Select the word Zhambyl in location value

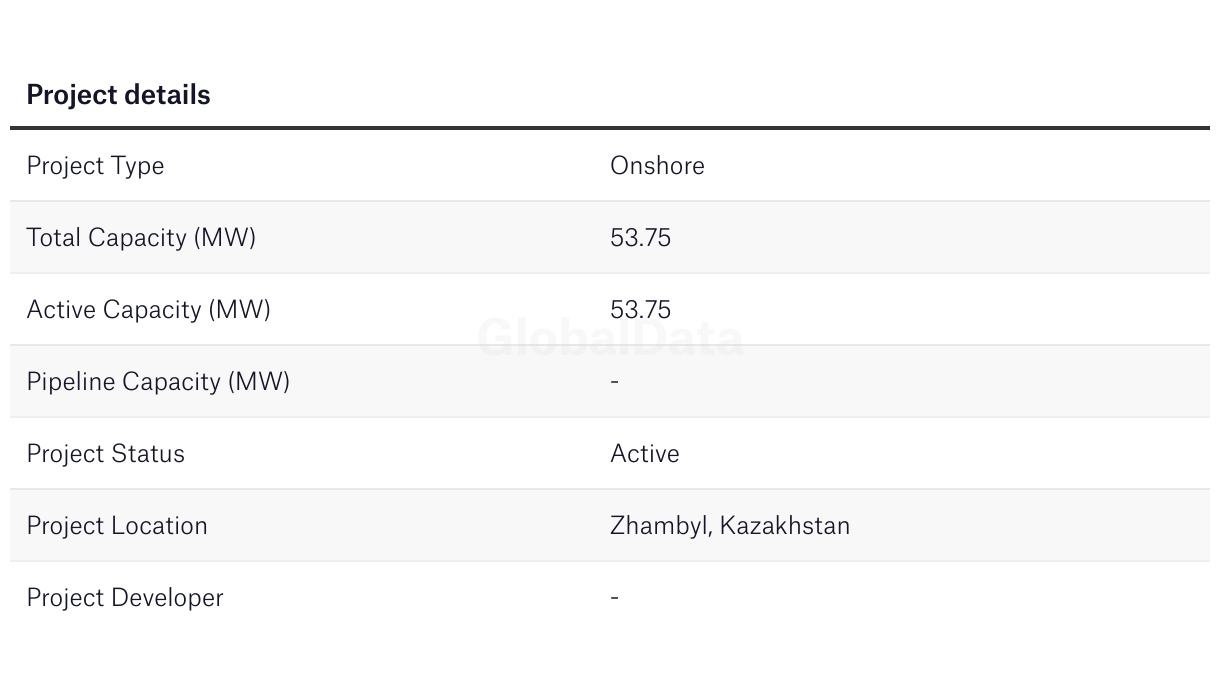click(x=660, y=525)
